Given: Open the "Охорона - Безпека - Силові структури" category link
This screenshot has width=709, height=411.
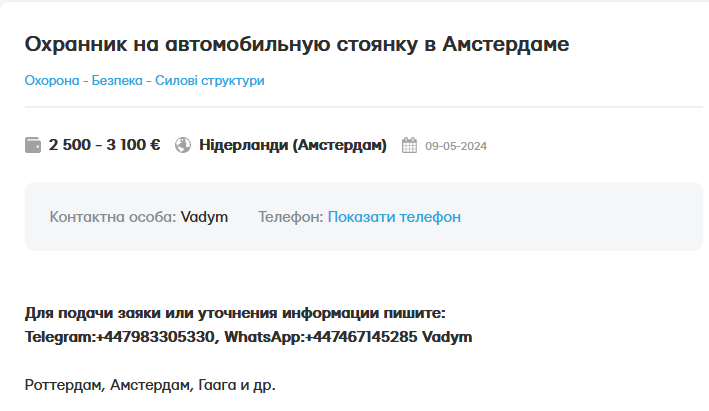Looking at the screenshot, I should click(x=144, y=80).
